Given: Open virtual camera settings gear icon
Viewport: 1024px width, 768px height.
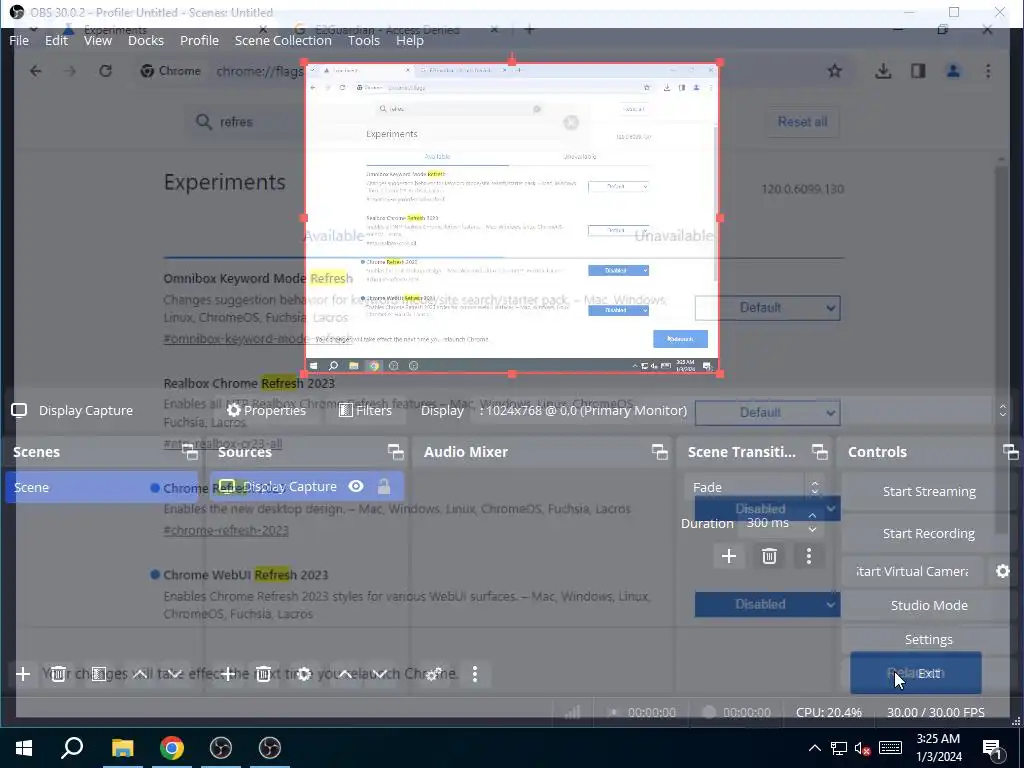Looking at the screenshot, I should tap(1002, 571).
